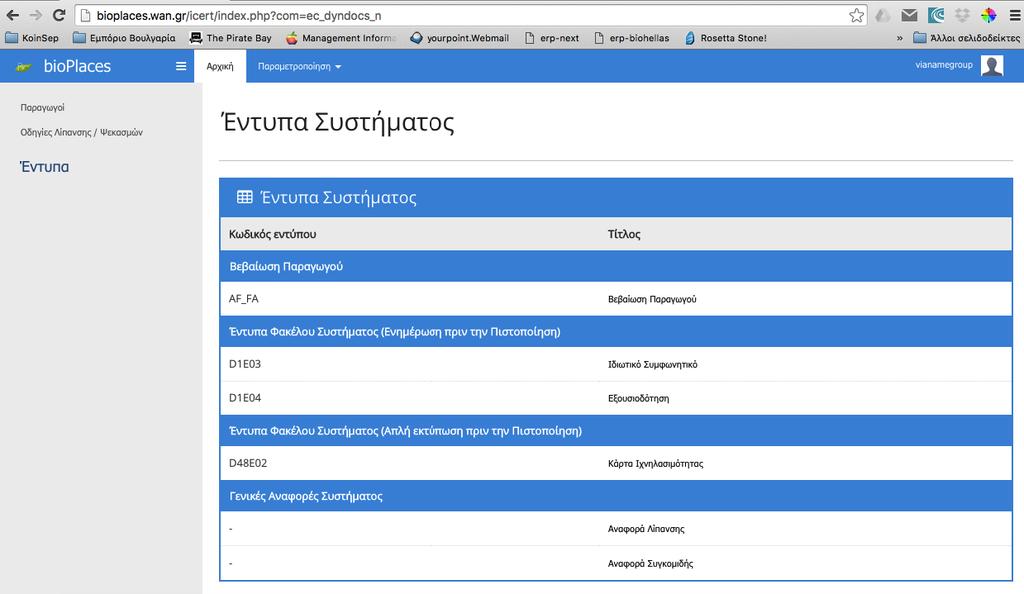The height and width of the screenshot is (594, 1024).
Task: Open the Άλλοι σελιδοδείκτες folder
Action: [x=967, y=38]
